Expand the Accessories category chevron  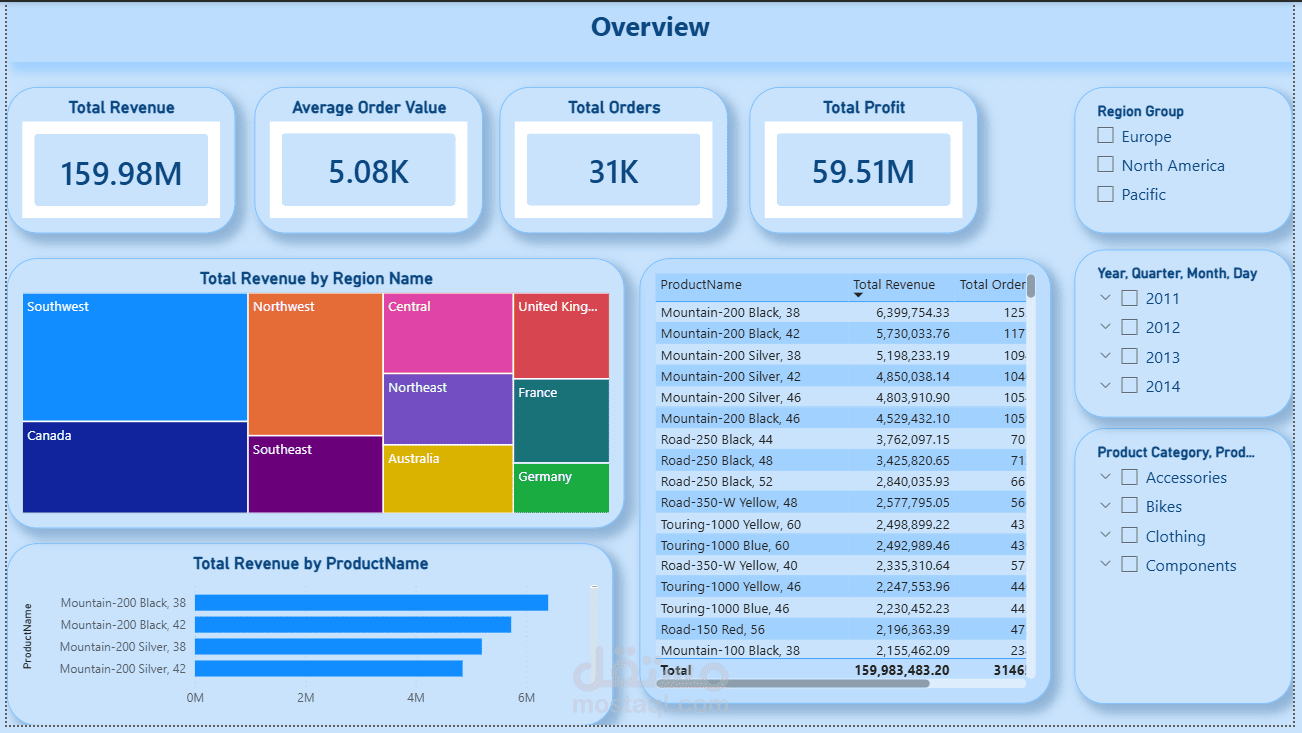pyautogui.click(x=1105, y=477)
